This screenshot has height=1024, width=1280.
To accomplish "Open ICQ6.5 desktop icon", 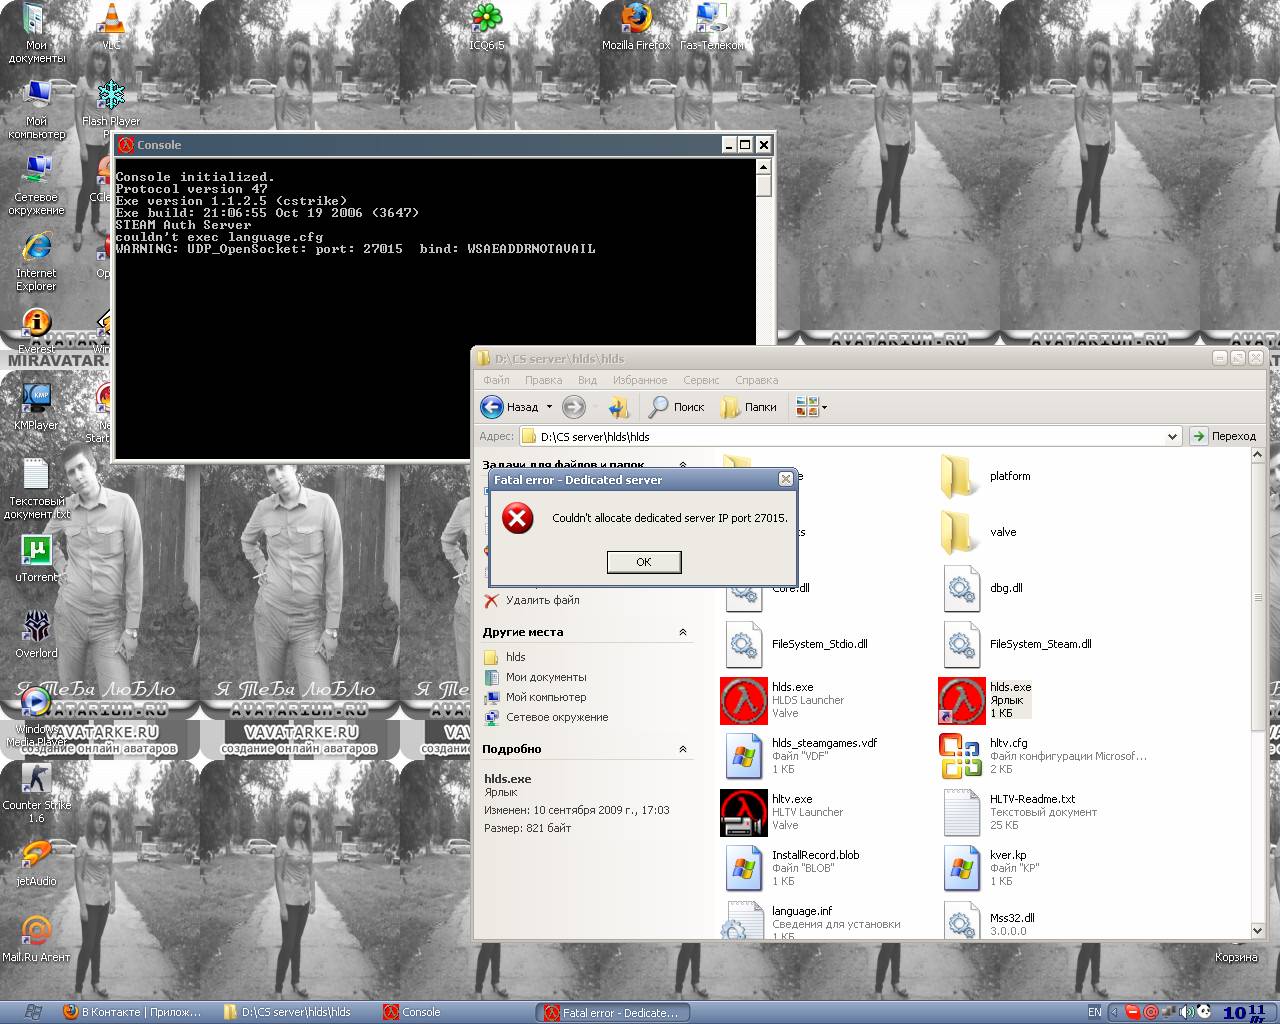I will [x=486, y=27].
